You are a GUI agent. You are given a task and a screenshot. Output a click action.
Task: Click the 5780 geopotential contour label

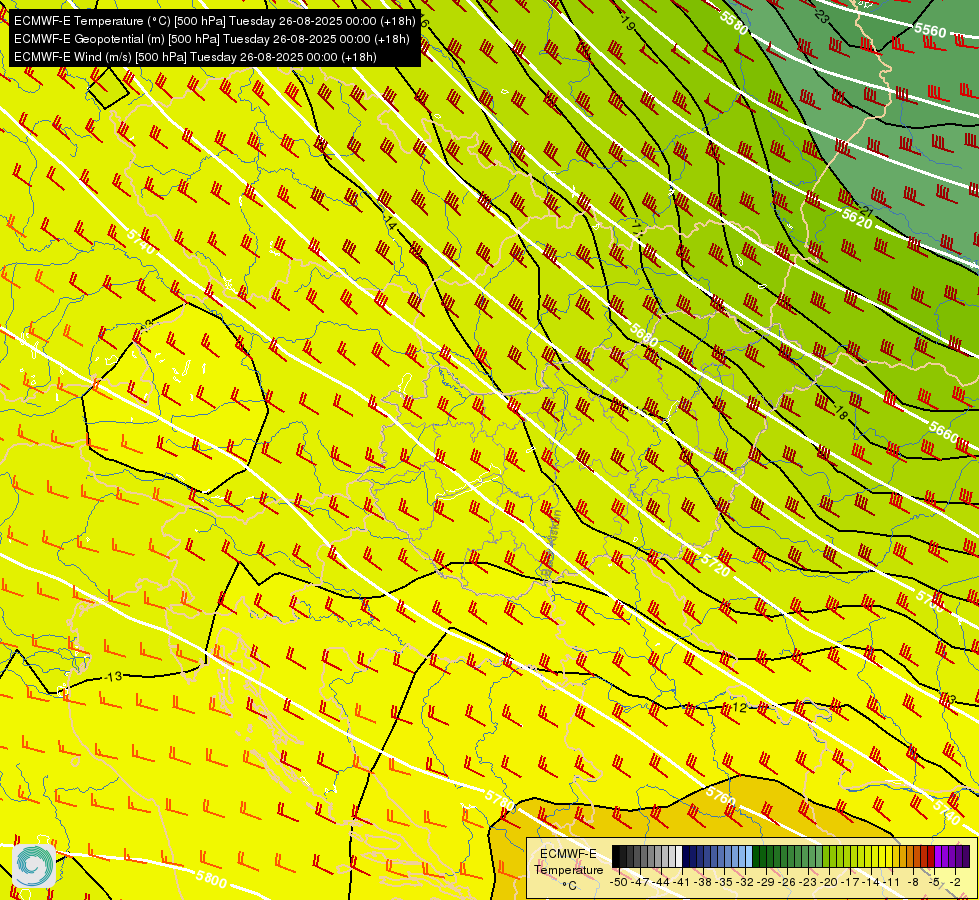tap(500, 799)
